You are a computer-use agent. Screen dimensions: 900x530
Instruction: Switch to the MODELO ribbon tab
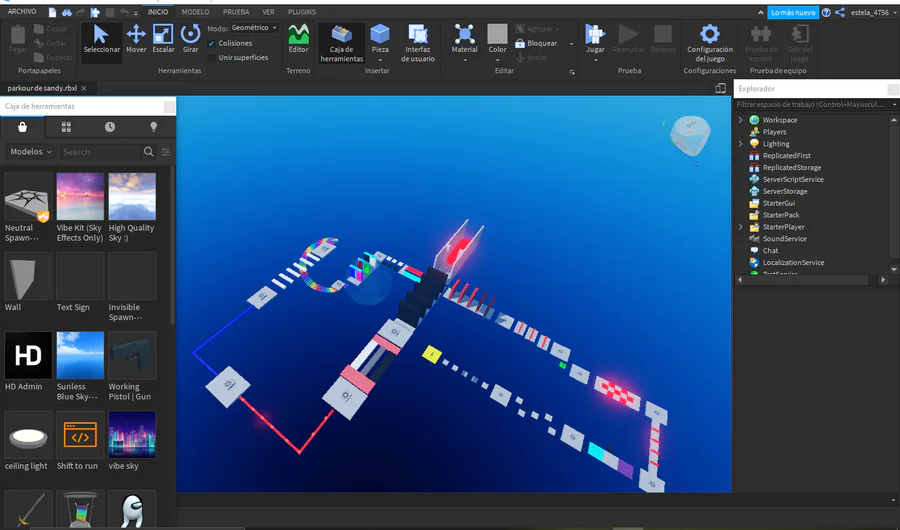(x=195, y=11)
